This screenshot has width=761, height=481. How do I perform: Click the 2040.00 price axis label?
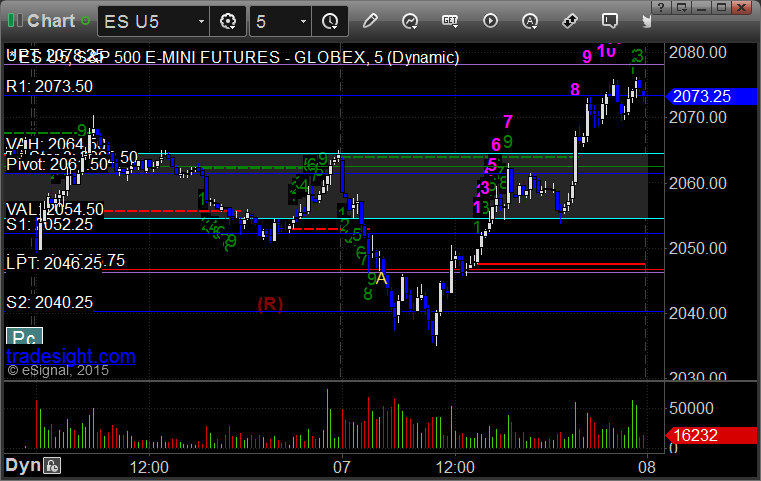click(x=697, y=314)
